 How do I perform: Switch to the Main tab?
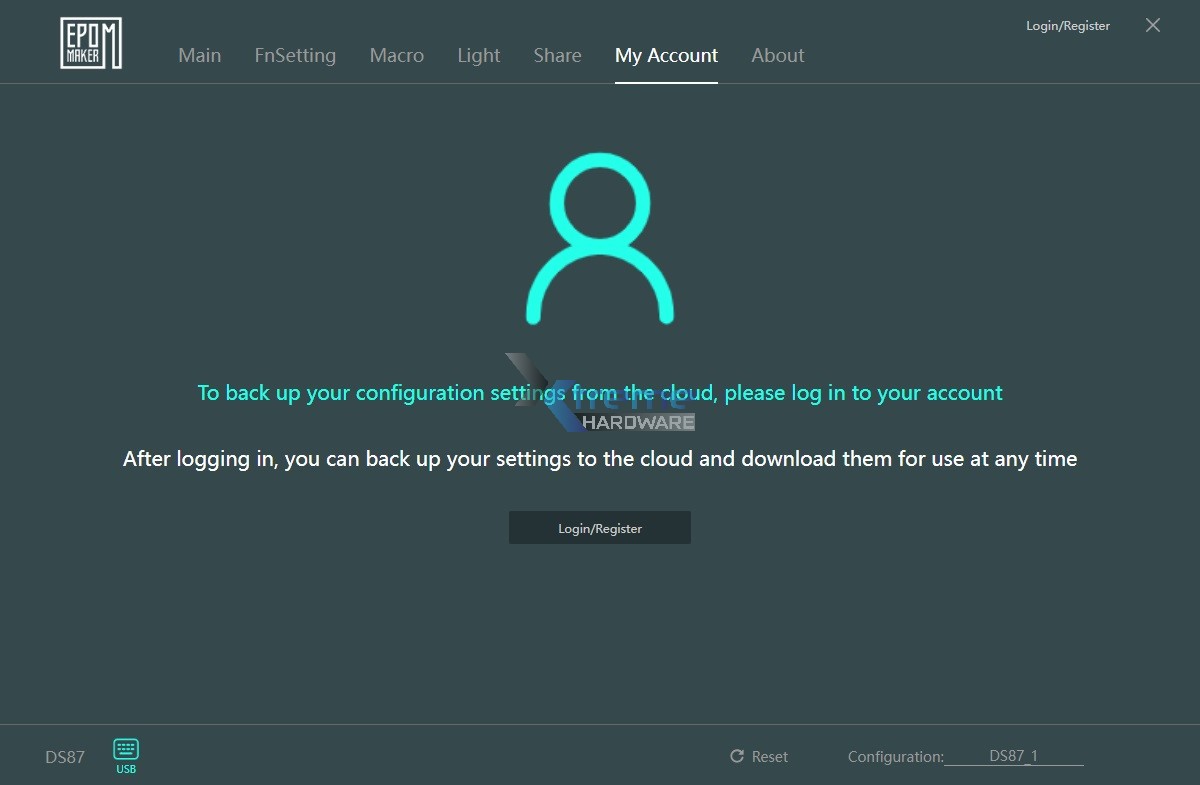coord(200,56)
